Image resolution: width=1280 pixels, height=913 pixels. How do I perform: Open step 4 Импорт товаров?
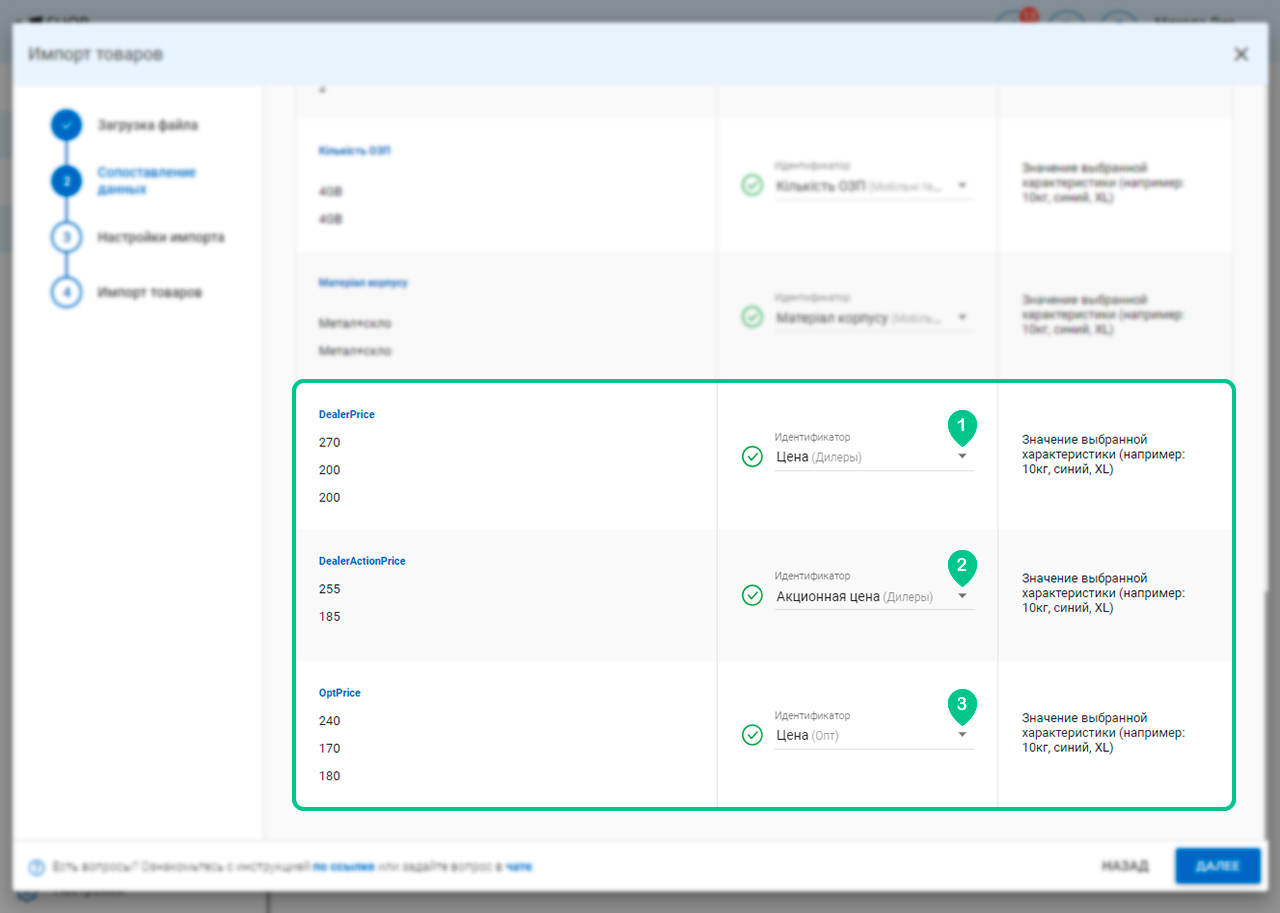(150, 293)
